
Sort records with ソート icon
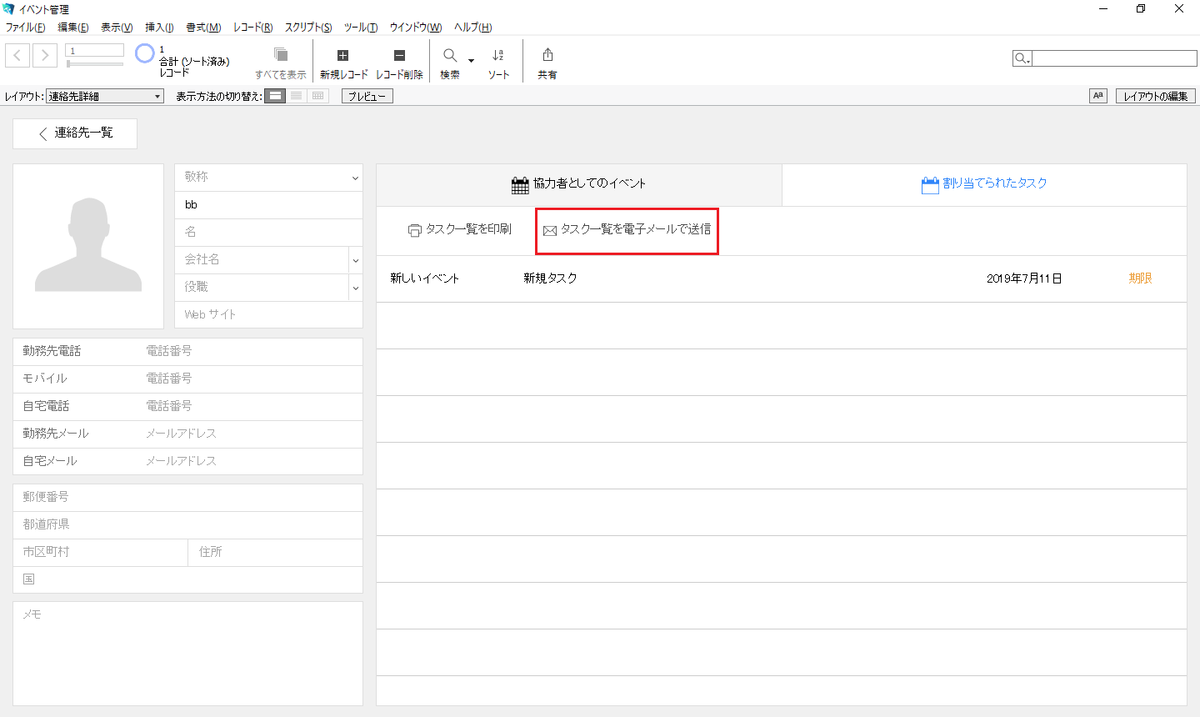(498, 55)
